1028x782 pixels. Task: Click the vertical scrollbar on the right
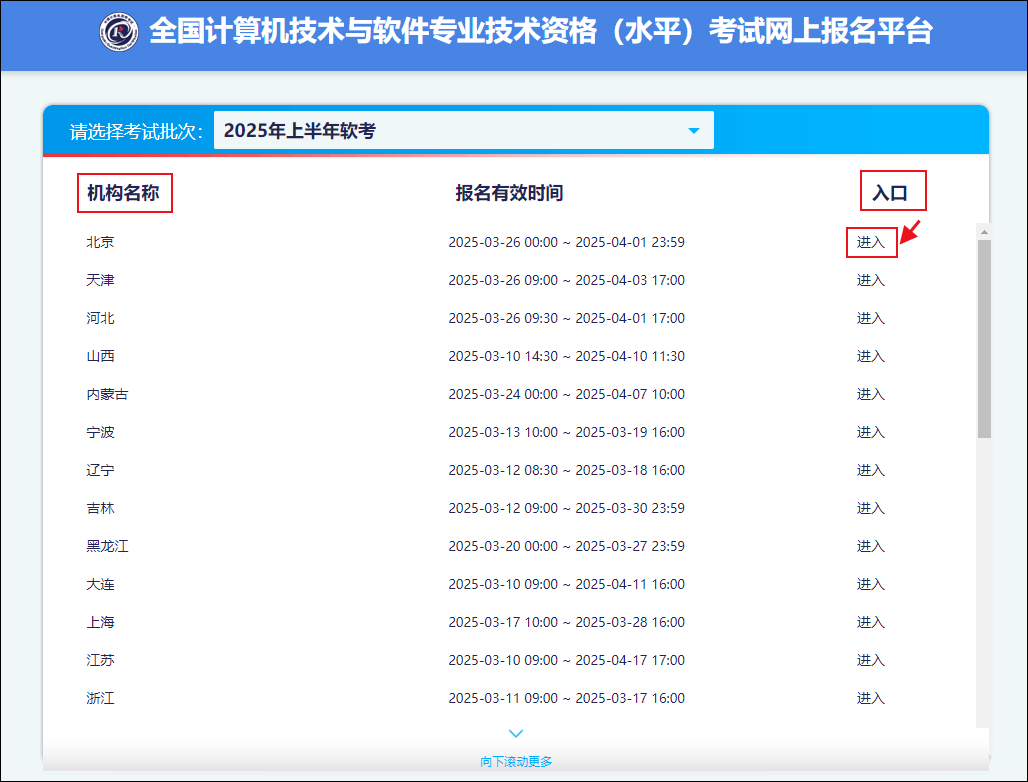click(x=982, y=300)
